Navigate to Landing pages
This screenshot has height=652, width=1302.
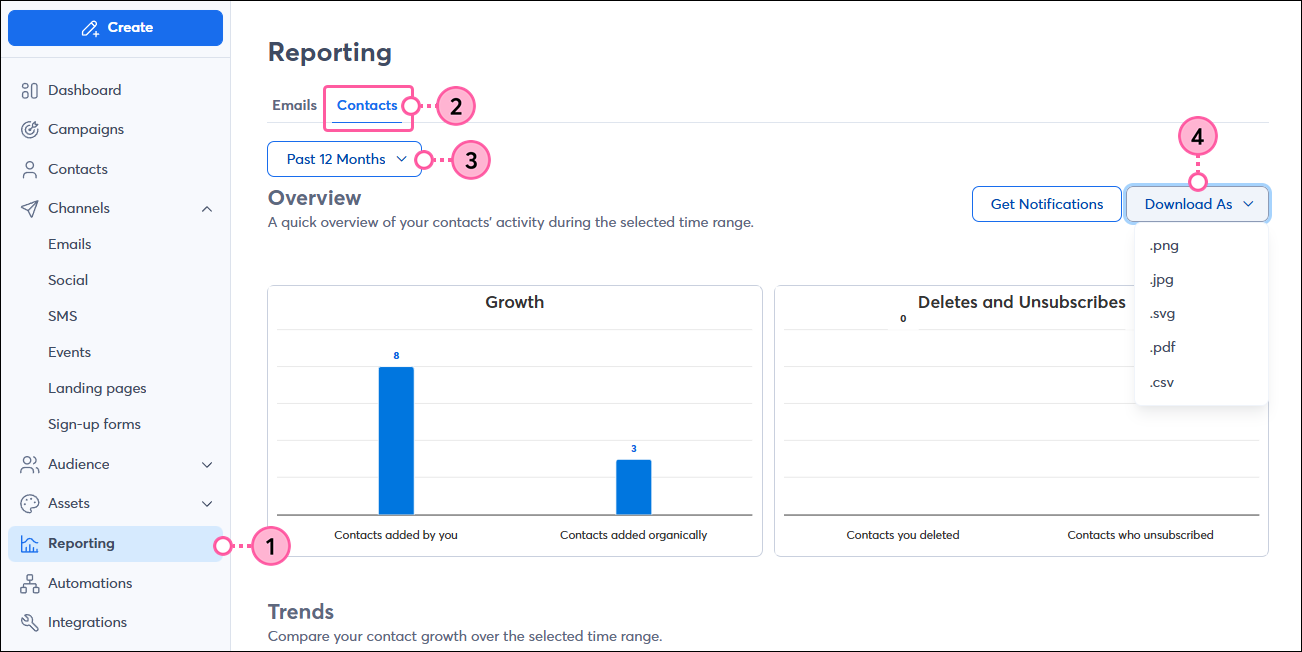click(97, 387)
